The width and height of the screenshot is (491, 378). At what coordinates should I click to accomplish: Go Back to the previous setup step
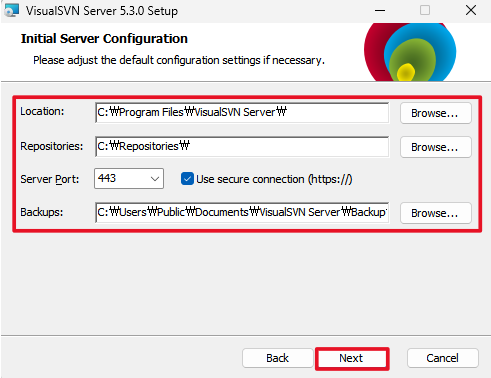(278, 358)
